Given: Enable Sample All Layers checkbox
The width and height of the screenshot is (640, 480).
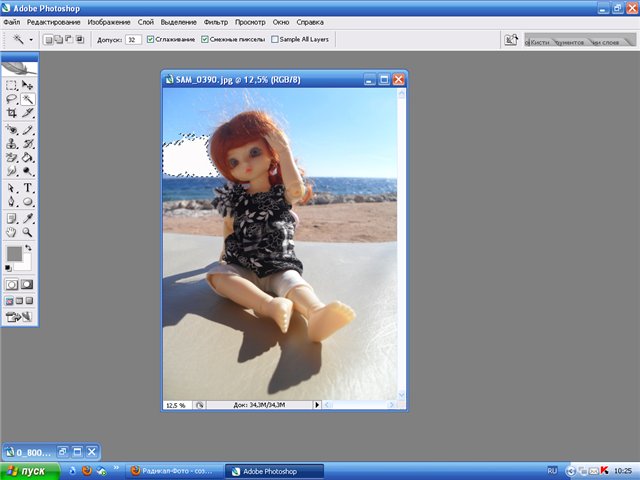Looking at the screenshot, I should 275,40.
